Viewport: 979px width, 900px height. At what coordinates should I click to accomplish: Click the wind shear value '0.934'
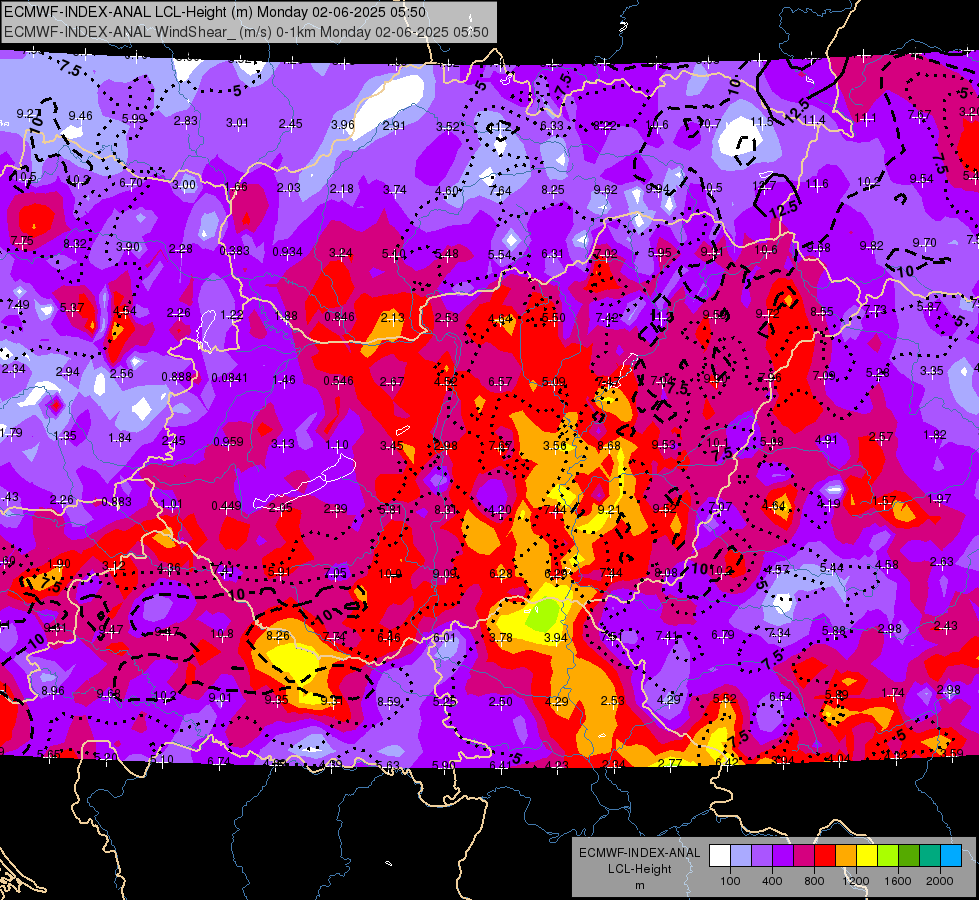pyautogui.click(x=287, y=252)
